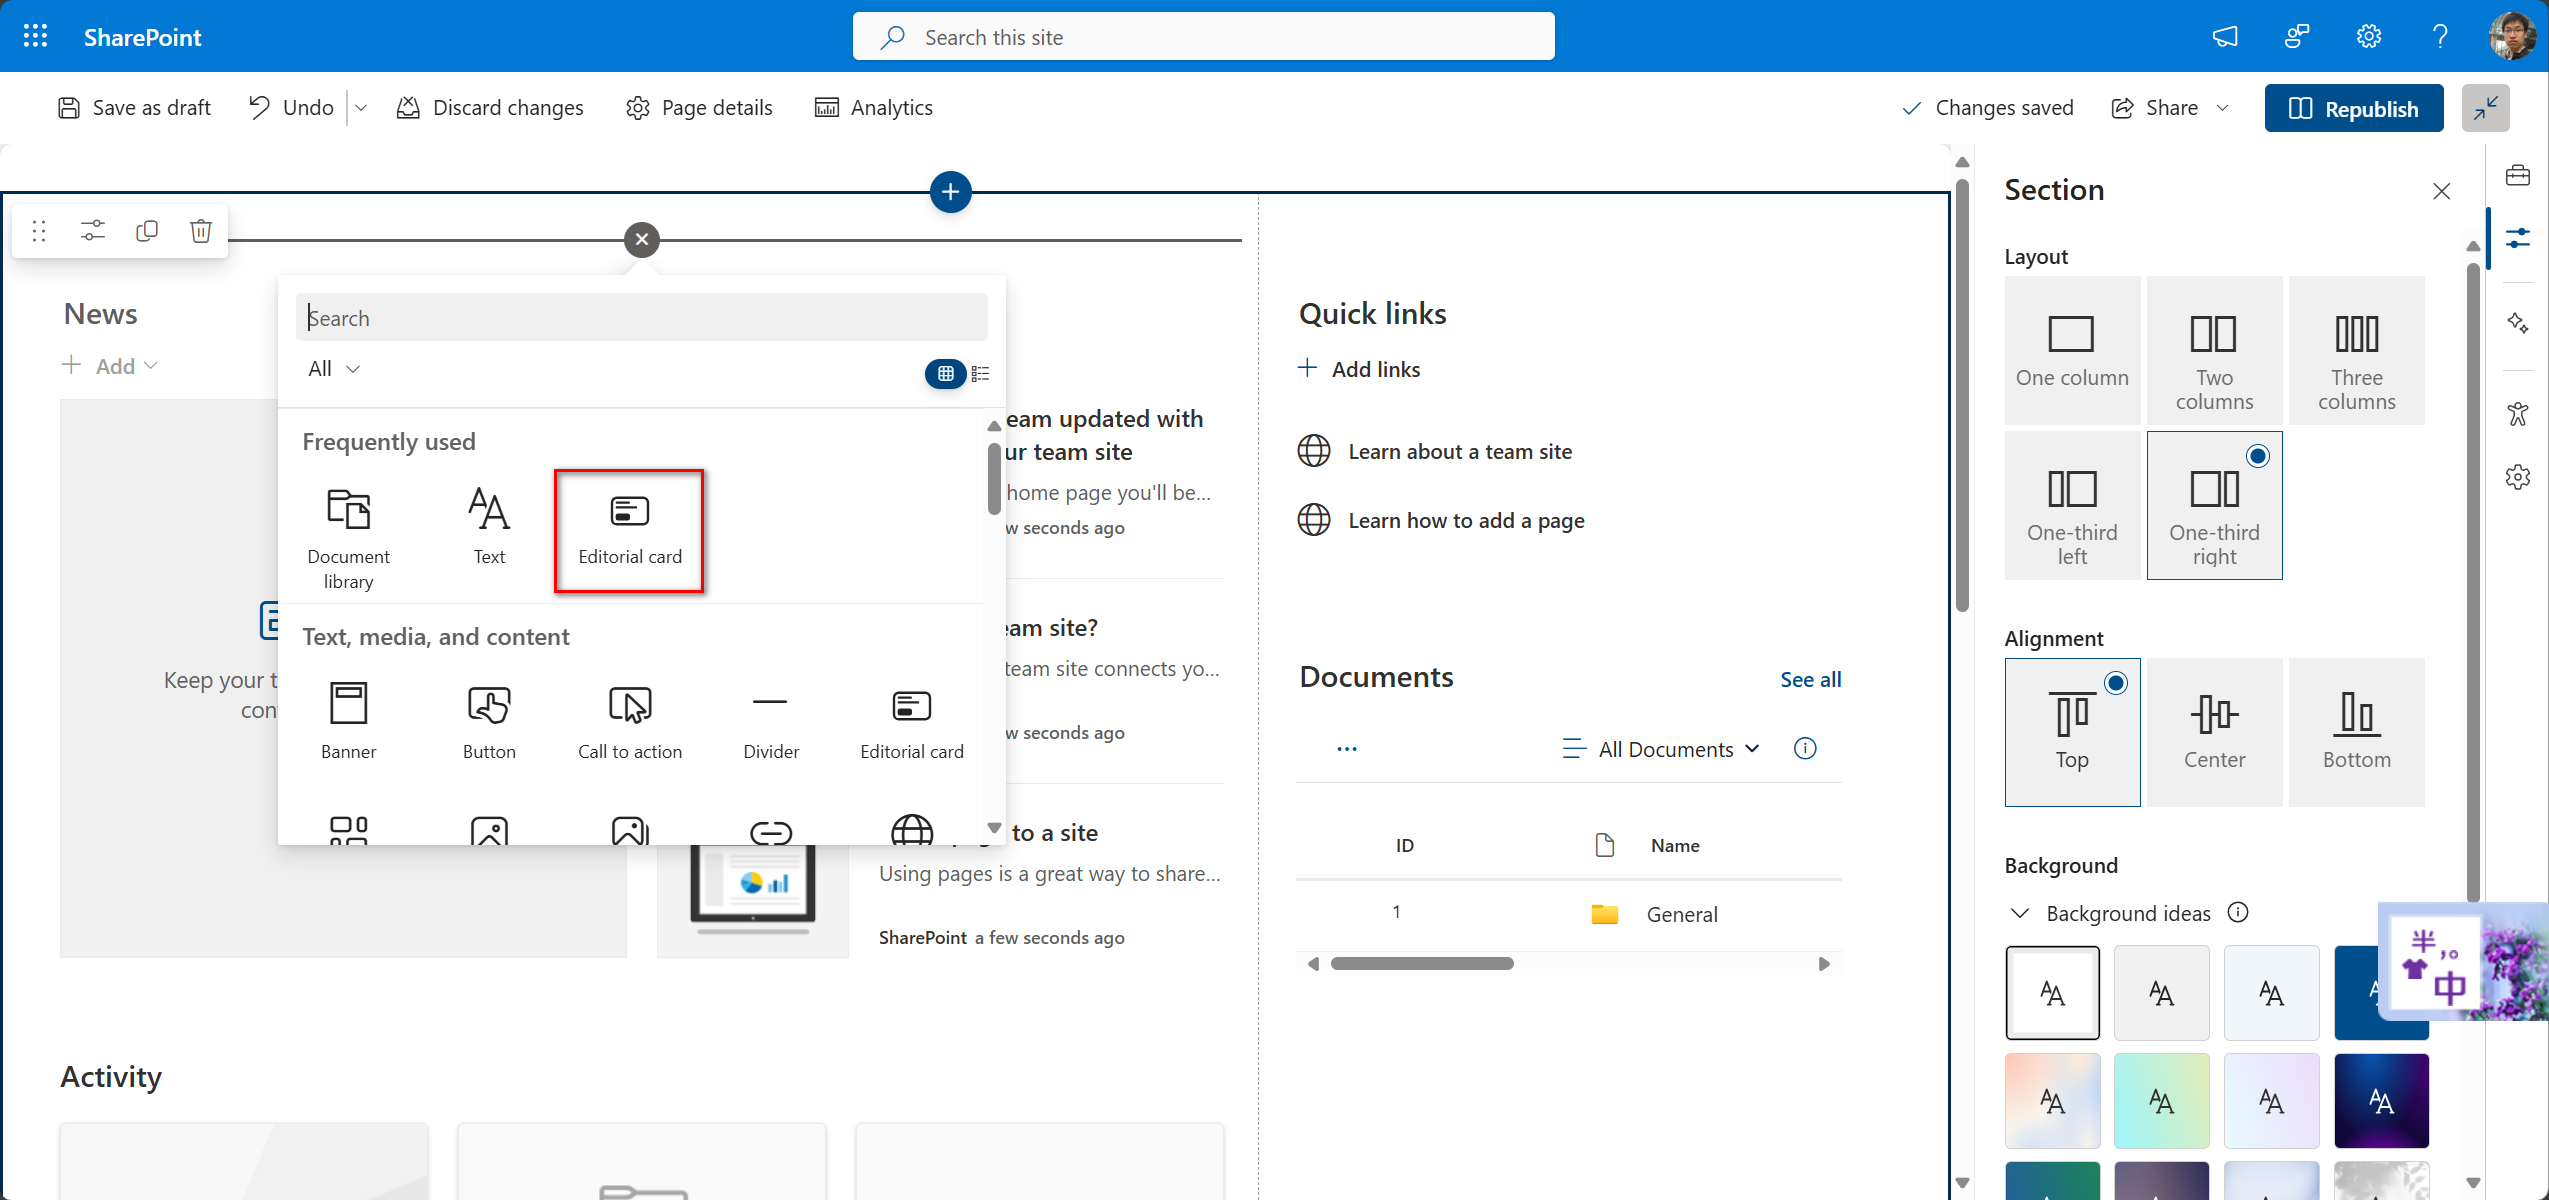
Task: Pick the Call to action web part
Action: pos(629,720)
